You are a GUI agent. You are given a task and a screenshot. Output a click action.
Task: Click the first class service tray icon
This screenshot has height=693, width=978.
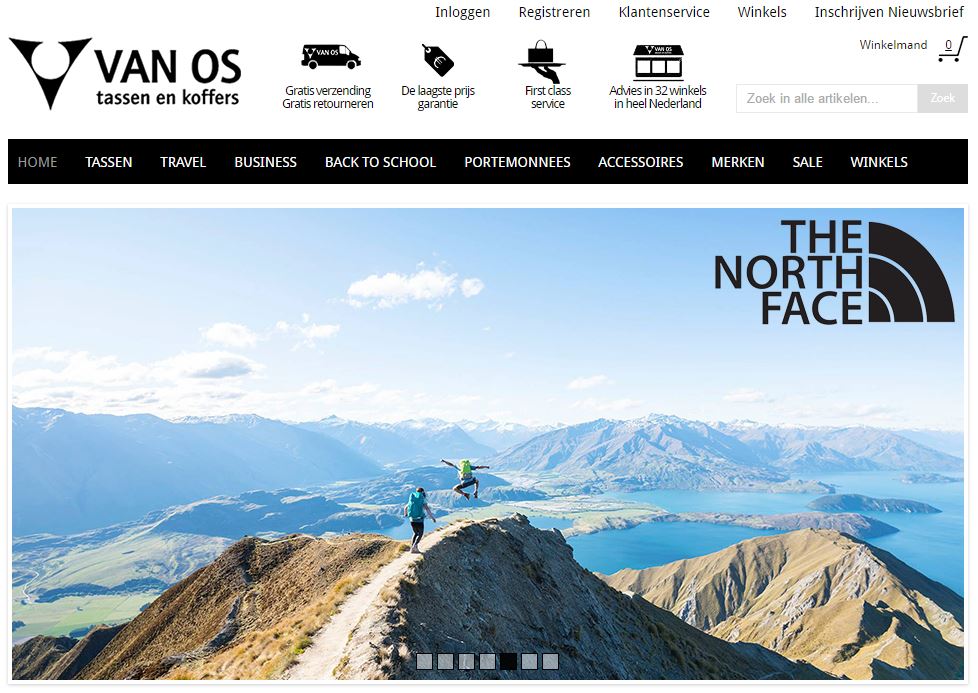pos(542,61)
